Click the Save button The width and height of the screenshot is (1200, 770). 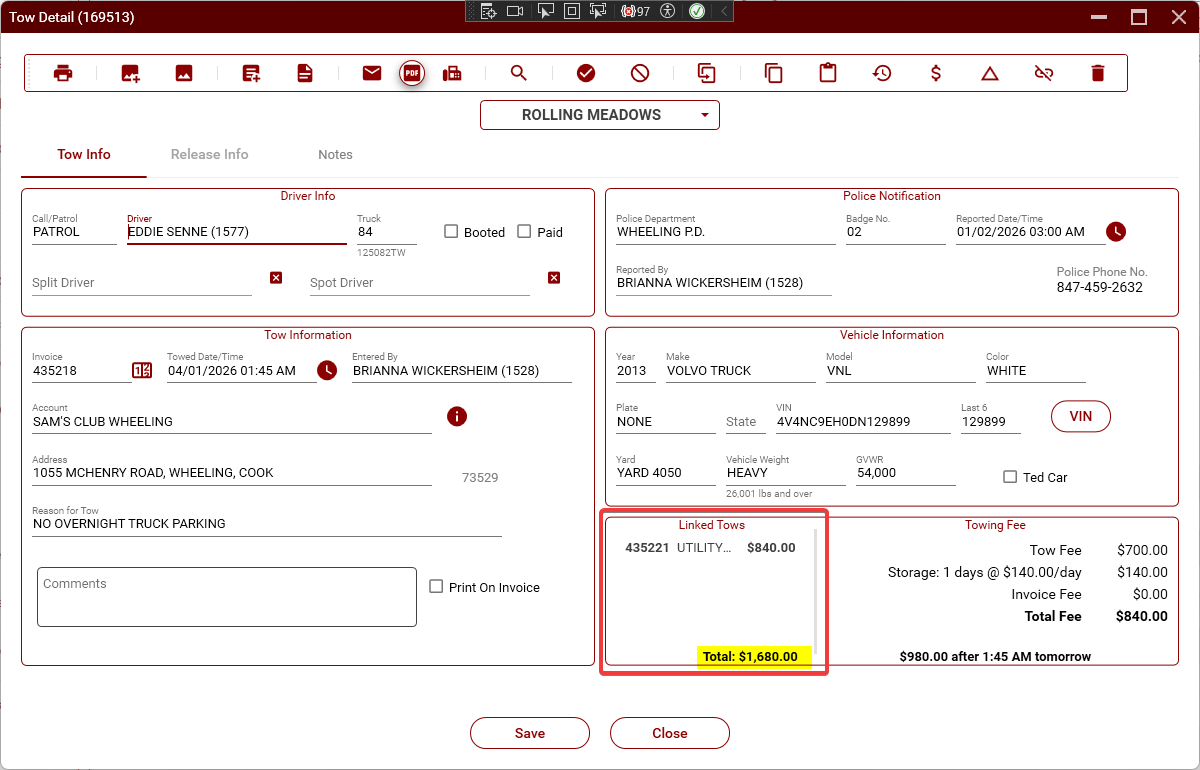tap(530, 733)
